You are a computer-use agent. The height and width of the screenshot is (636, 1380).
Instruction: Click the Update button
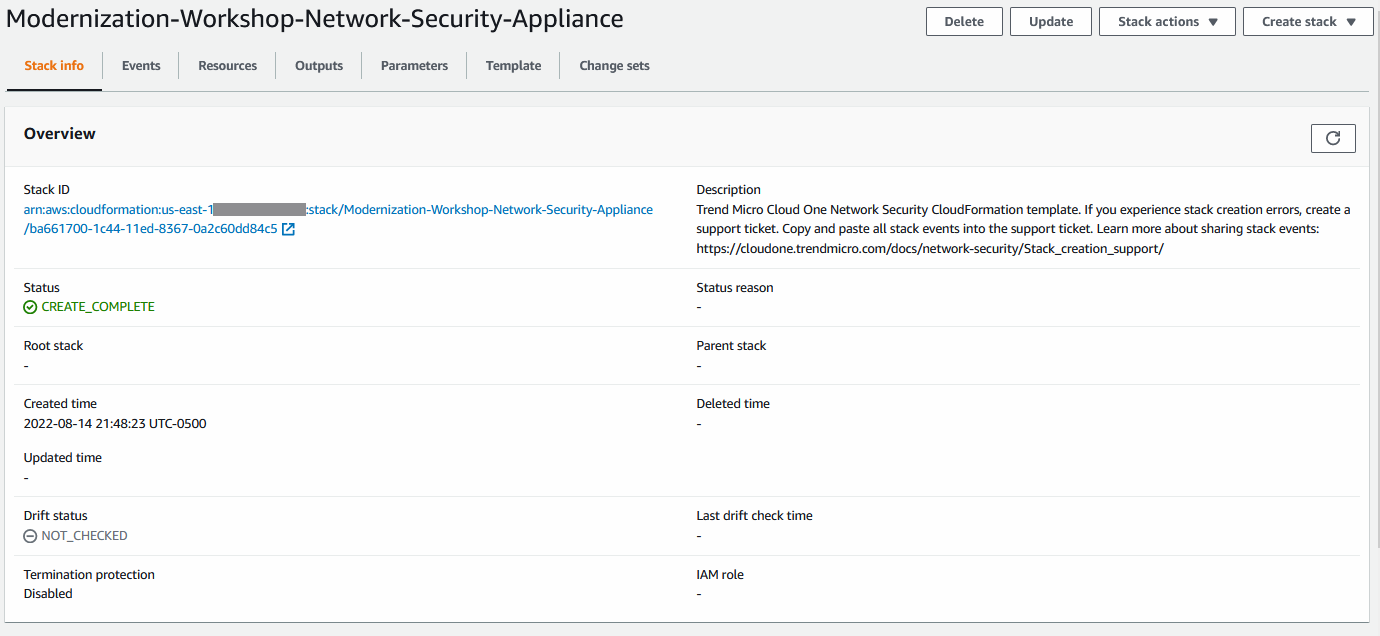click(x=1051, y=21)
